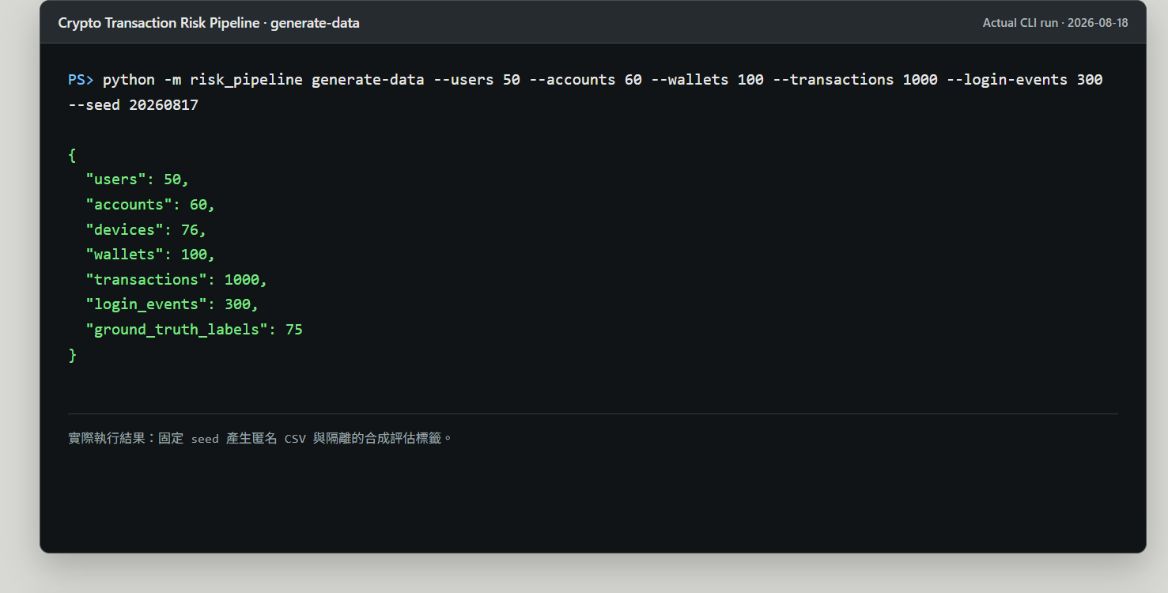Screen dimensions: 1168x593
Task: Click the '"wallets": 100,' output line
Action: 150,255
